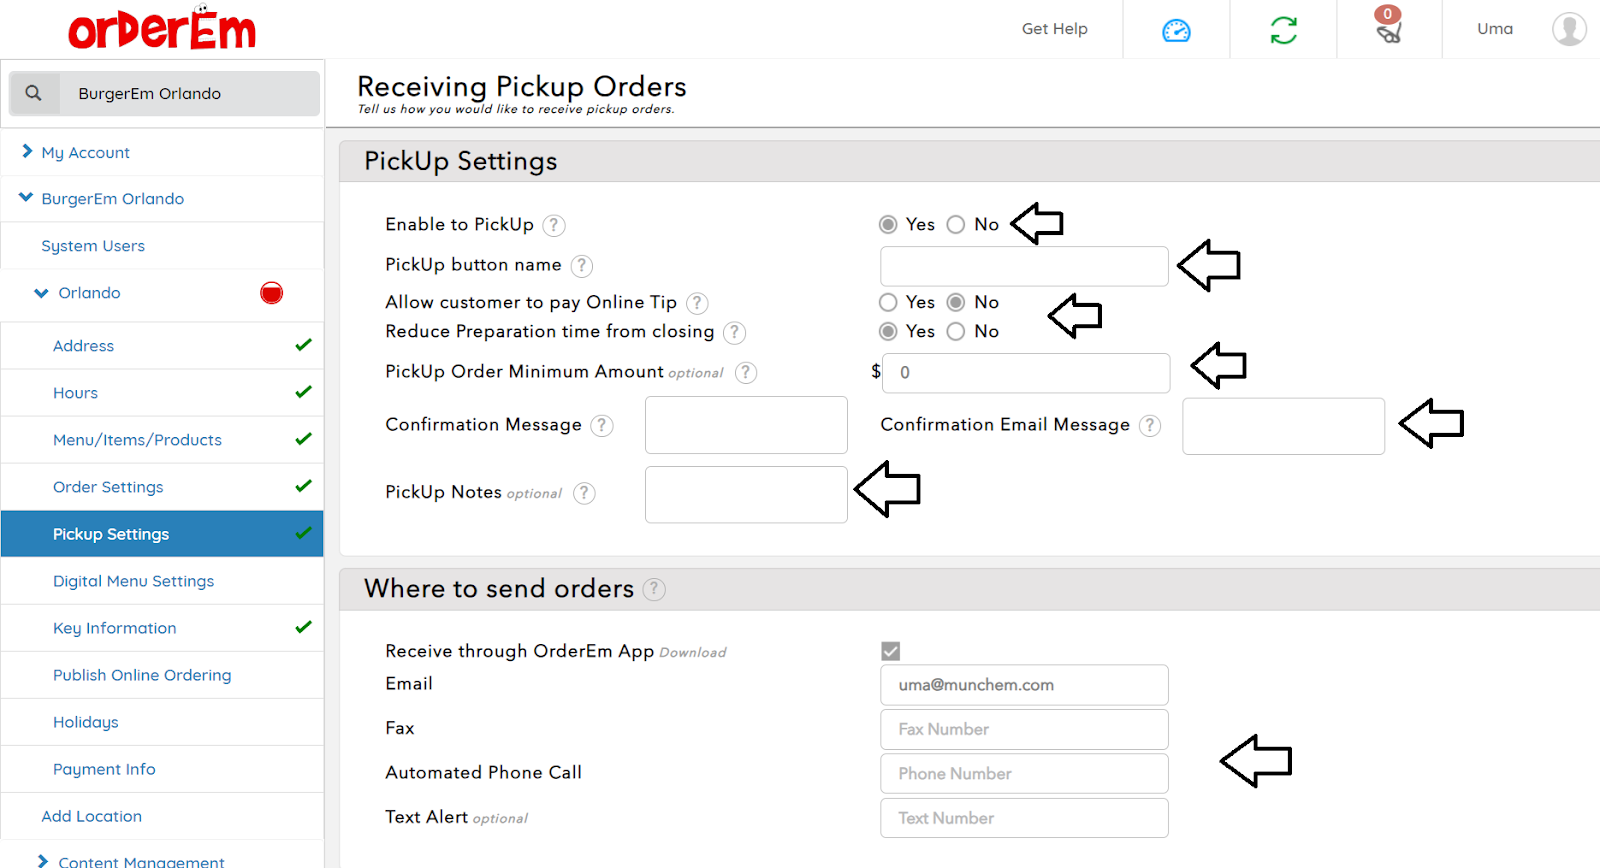The image size is (1600, 868).
Task: Click the red status indicator beside Orlando
Action: coord(271,293)
